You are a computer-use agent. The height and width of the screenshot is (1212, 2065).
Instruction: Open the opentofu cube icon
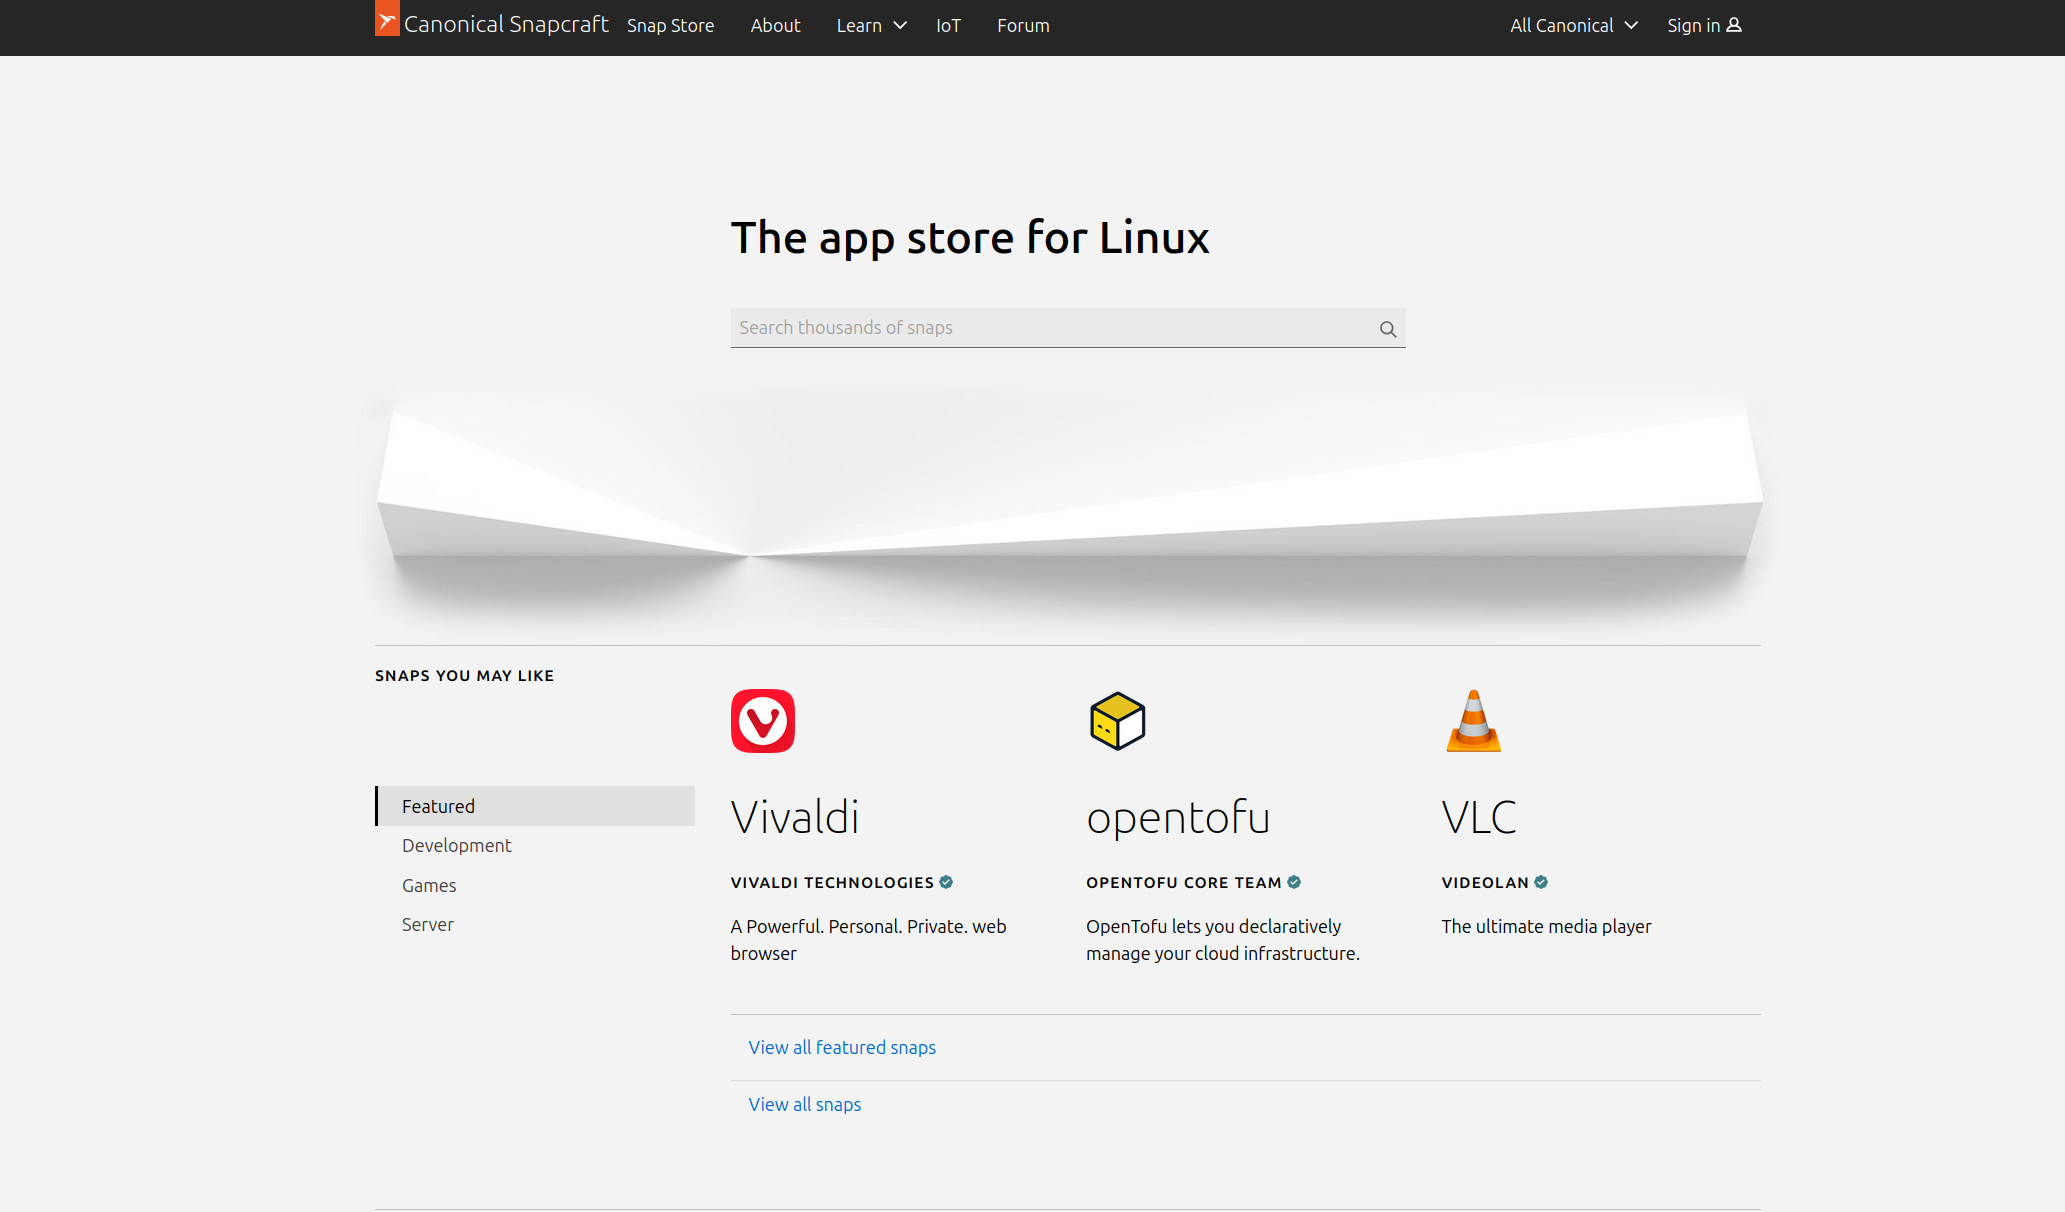pyautogui.click(x=1118, y=721)
